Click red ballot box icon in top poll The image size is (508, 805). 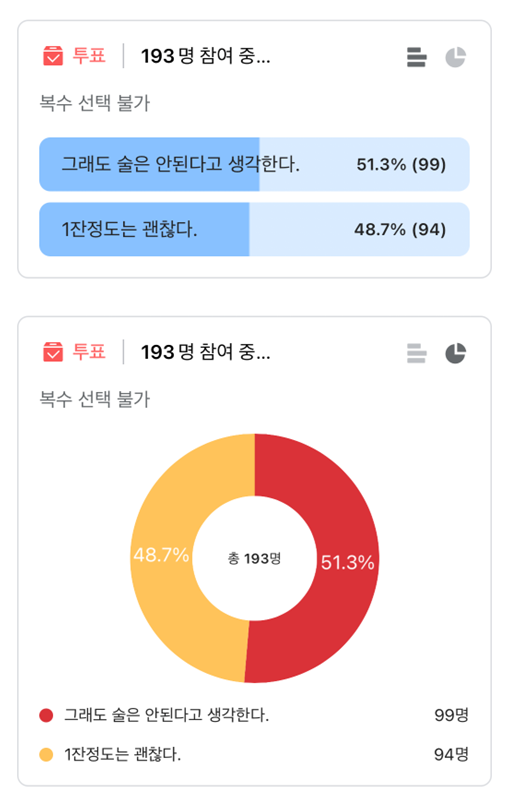click(x=53, y=56)
